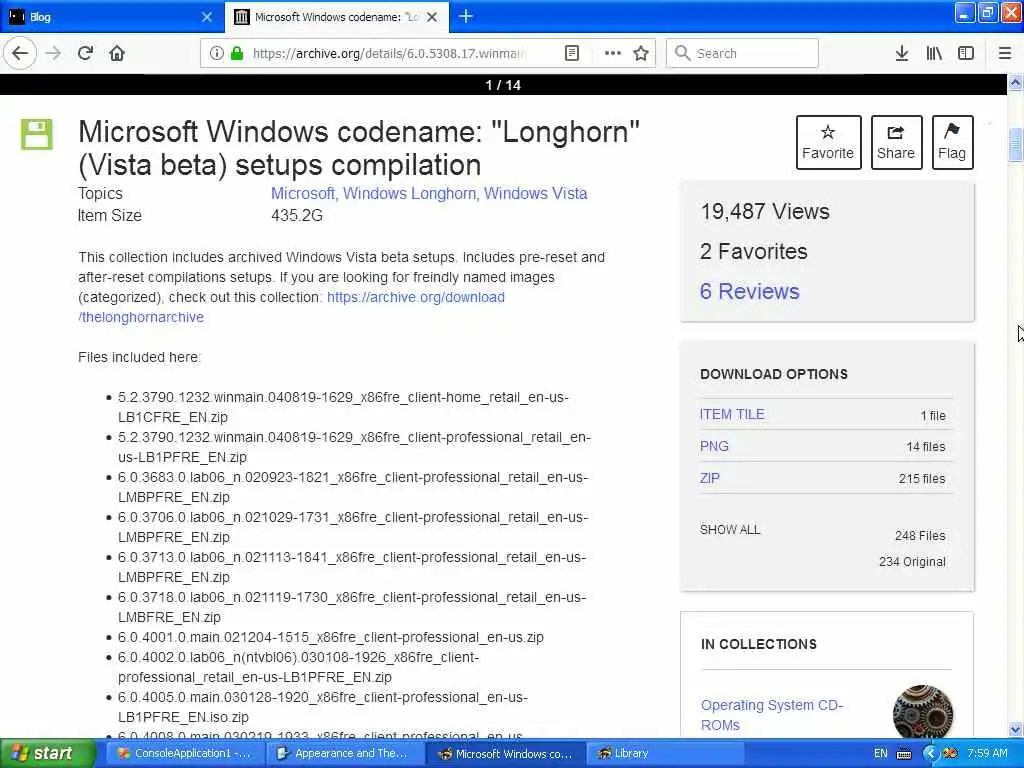Download the ITEM TILE file

click(732, 414)
